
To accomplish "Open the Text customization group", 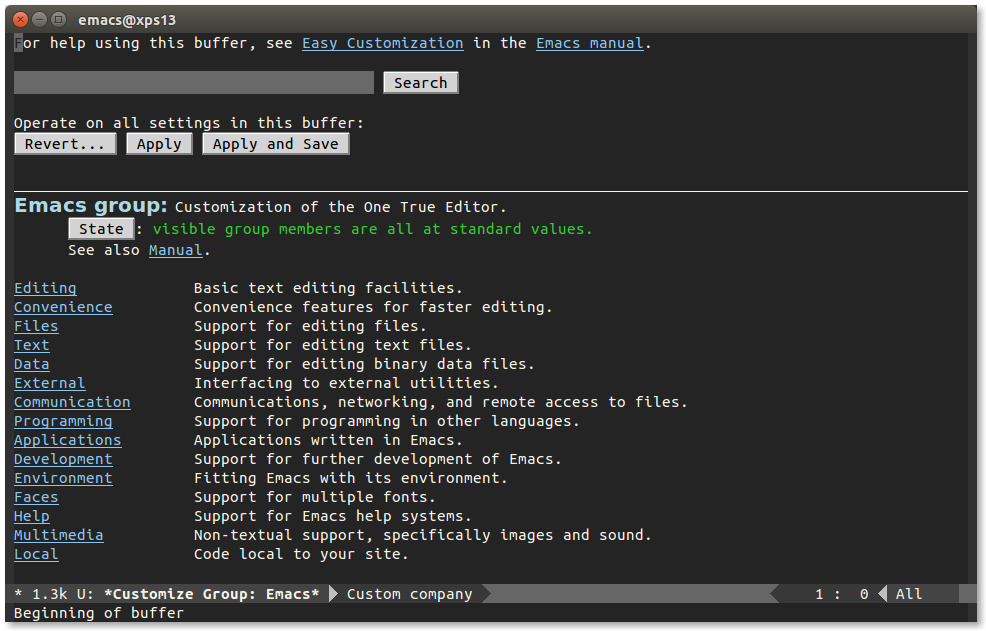I will [31, 345].
